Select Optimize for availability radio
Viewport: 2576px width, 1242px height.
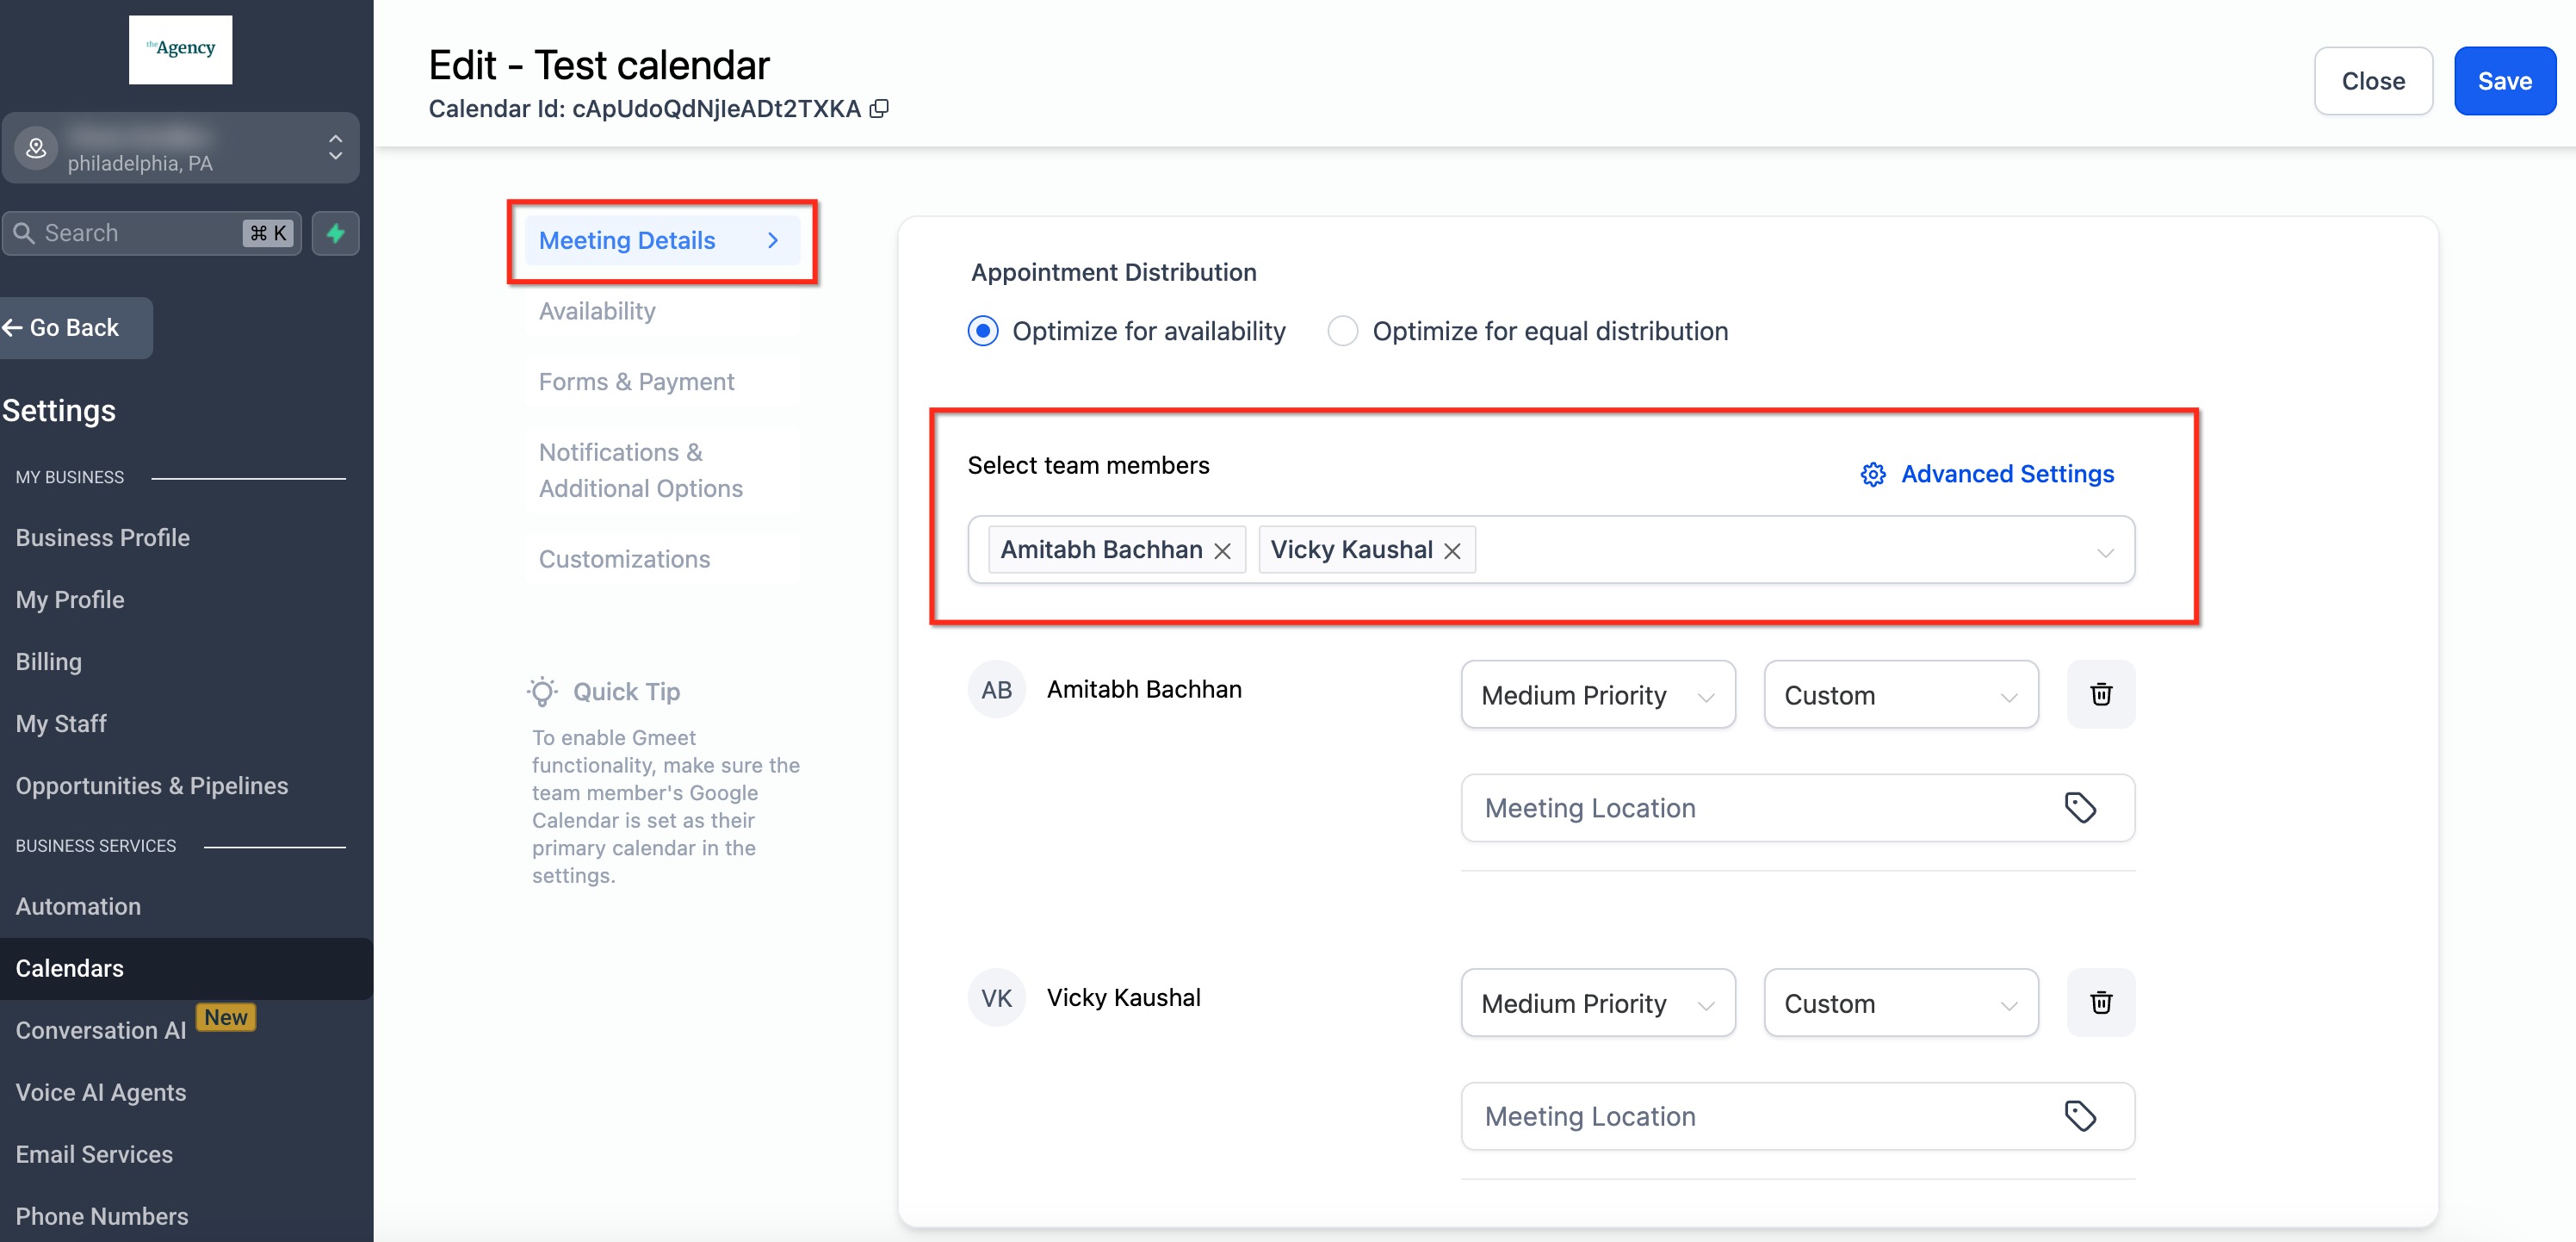[983, 331]
